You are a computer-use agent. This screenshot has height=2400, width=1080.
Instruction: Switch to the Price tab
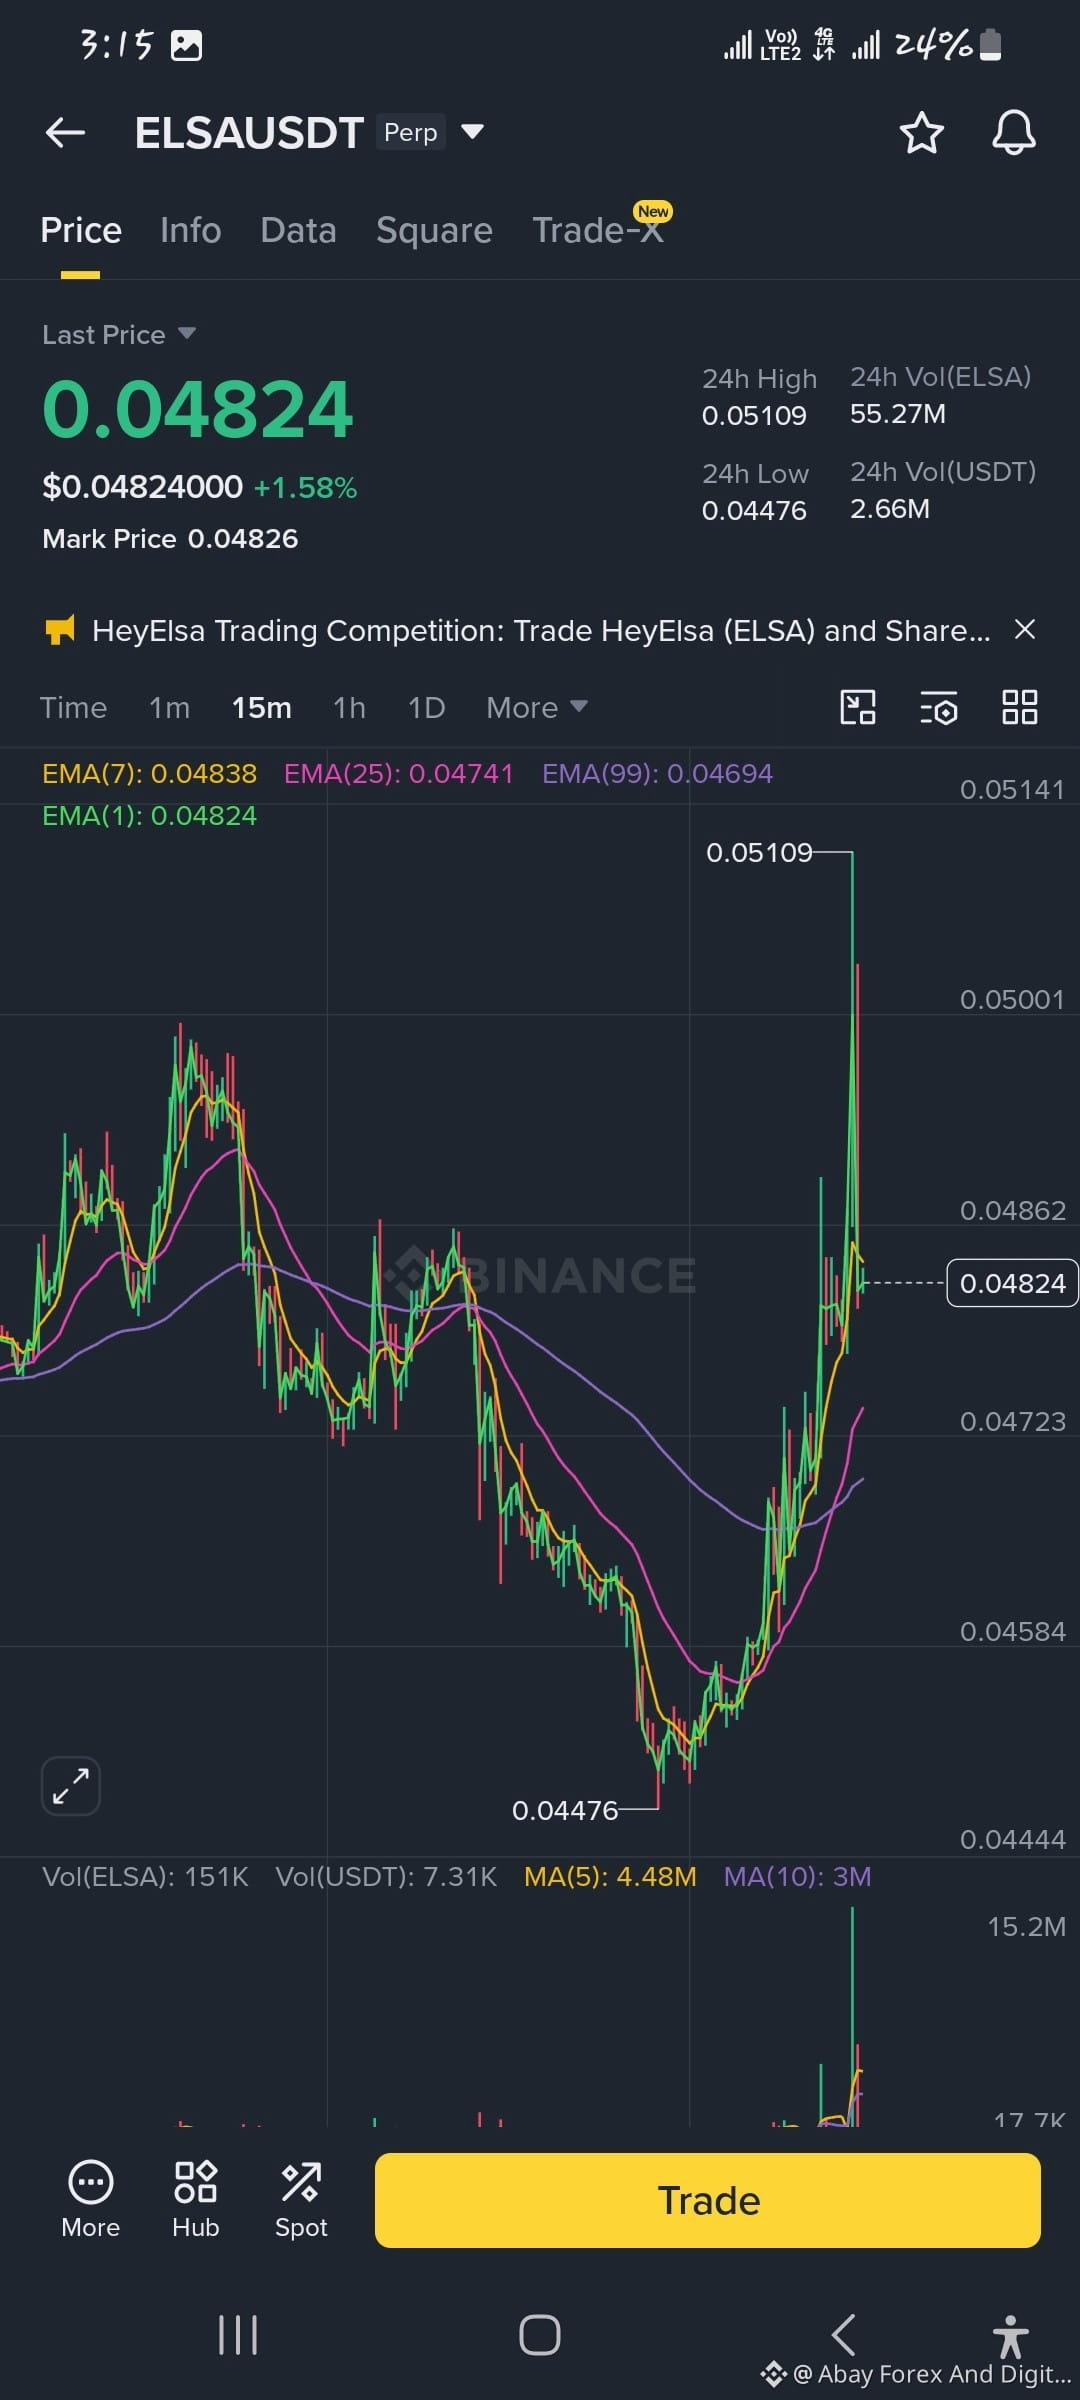click(81, 230)
